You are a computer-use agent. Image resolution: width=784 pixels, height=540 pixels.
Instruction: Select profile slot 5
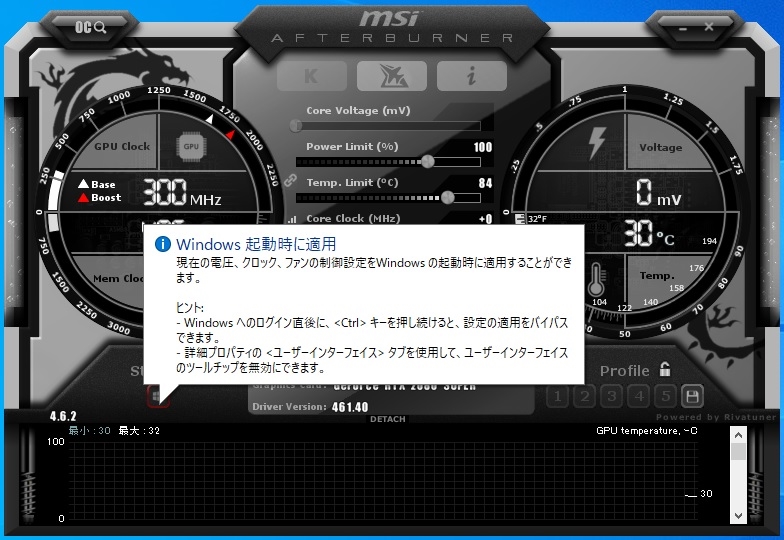pos(666,396)
